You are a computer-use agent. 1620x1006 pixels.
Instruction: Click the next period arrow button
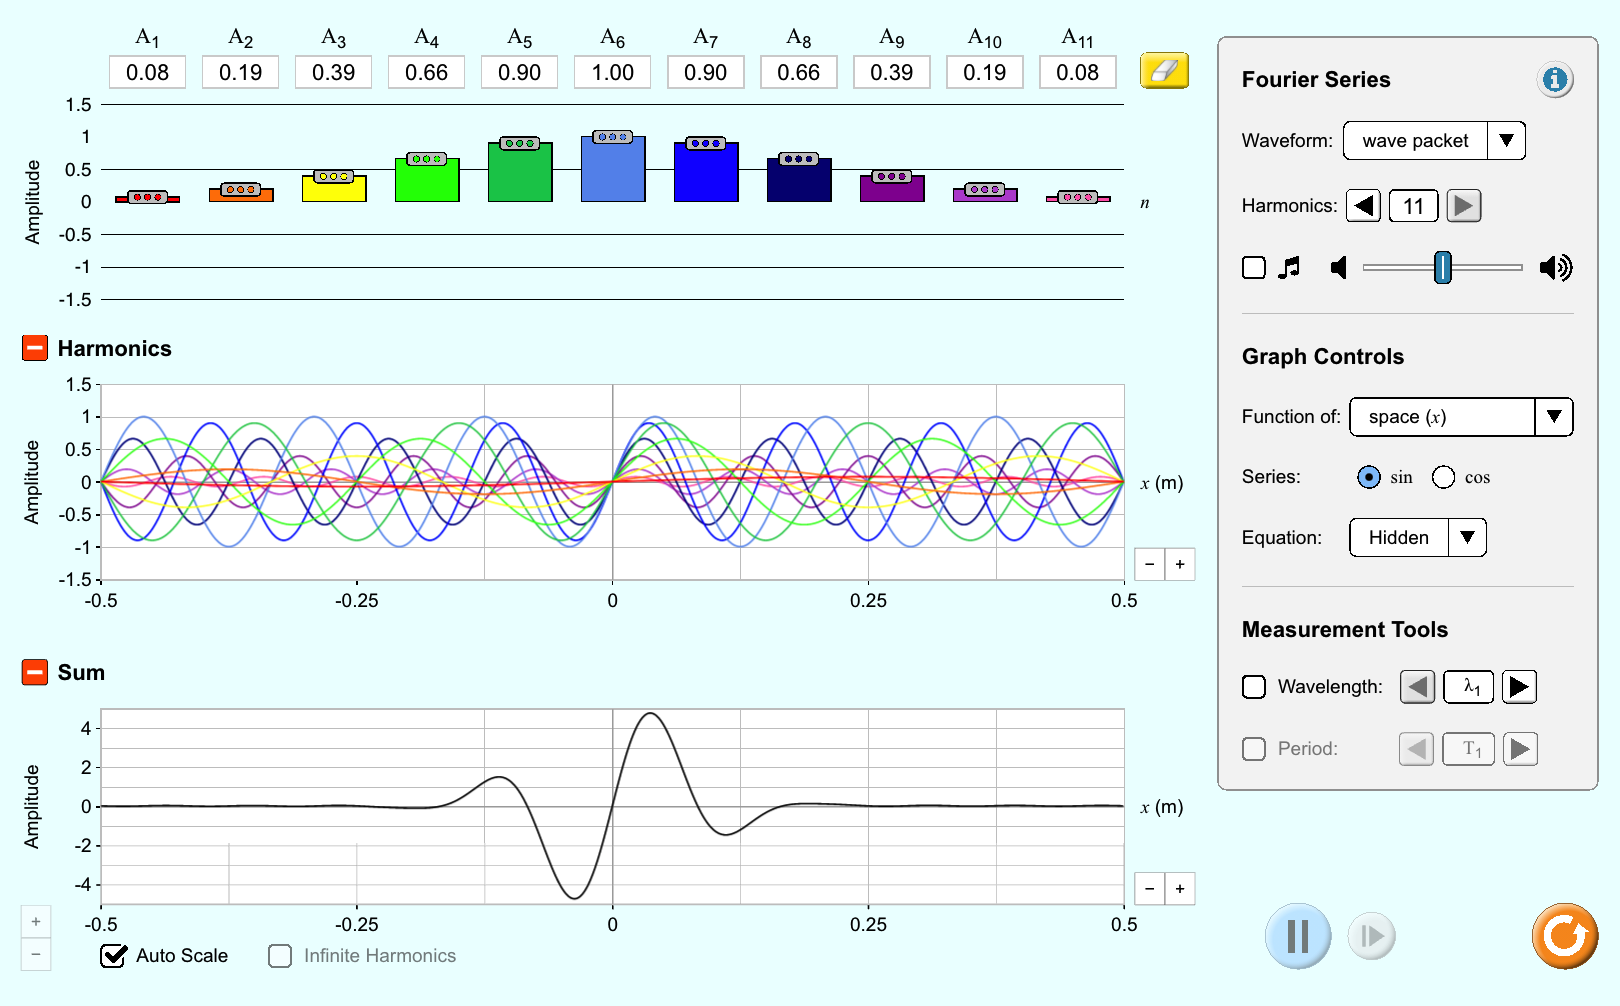[1520, 749]
